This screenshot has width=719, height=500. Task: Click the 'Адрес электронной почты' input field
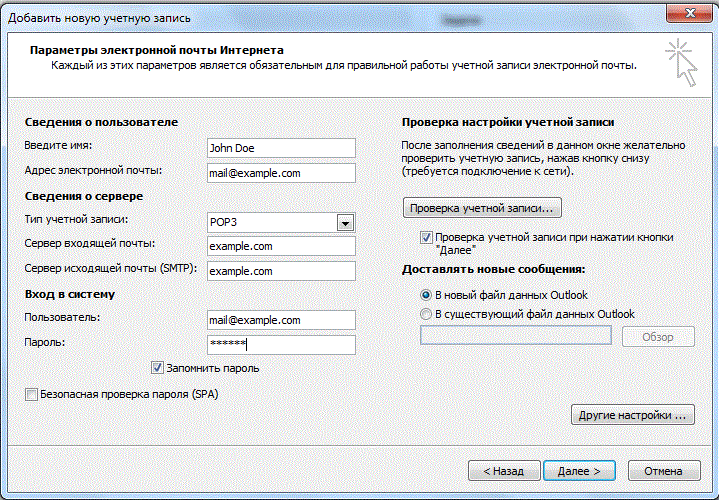[280, 173]
